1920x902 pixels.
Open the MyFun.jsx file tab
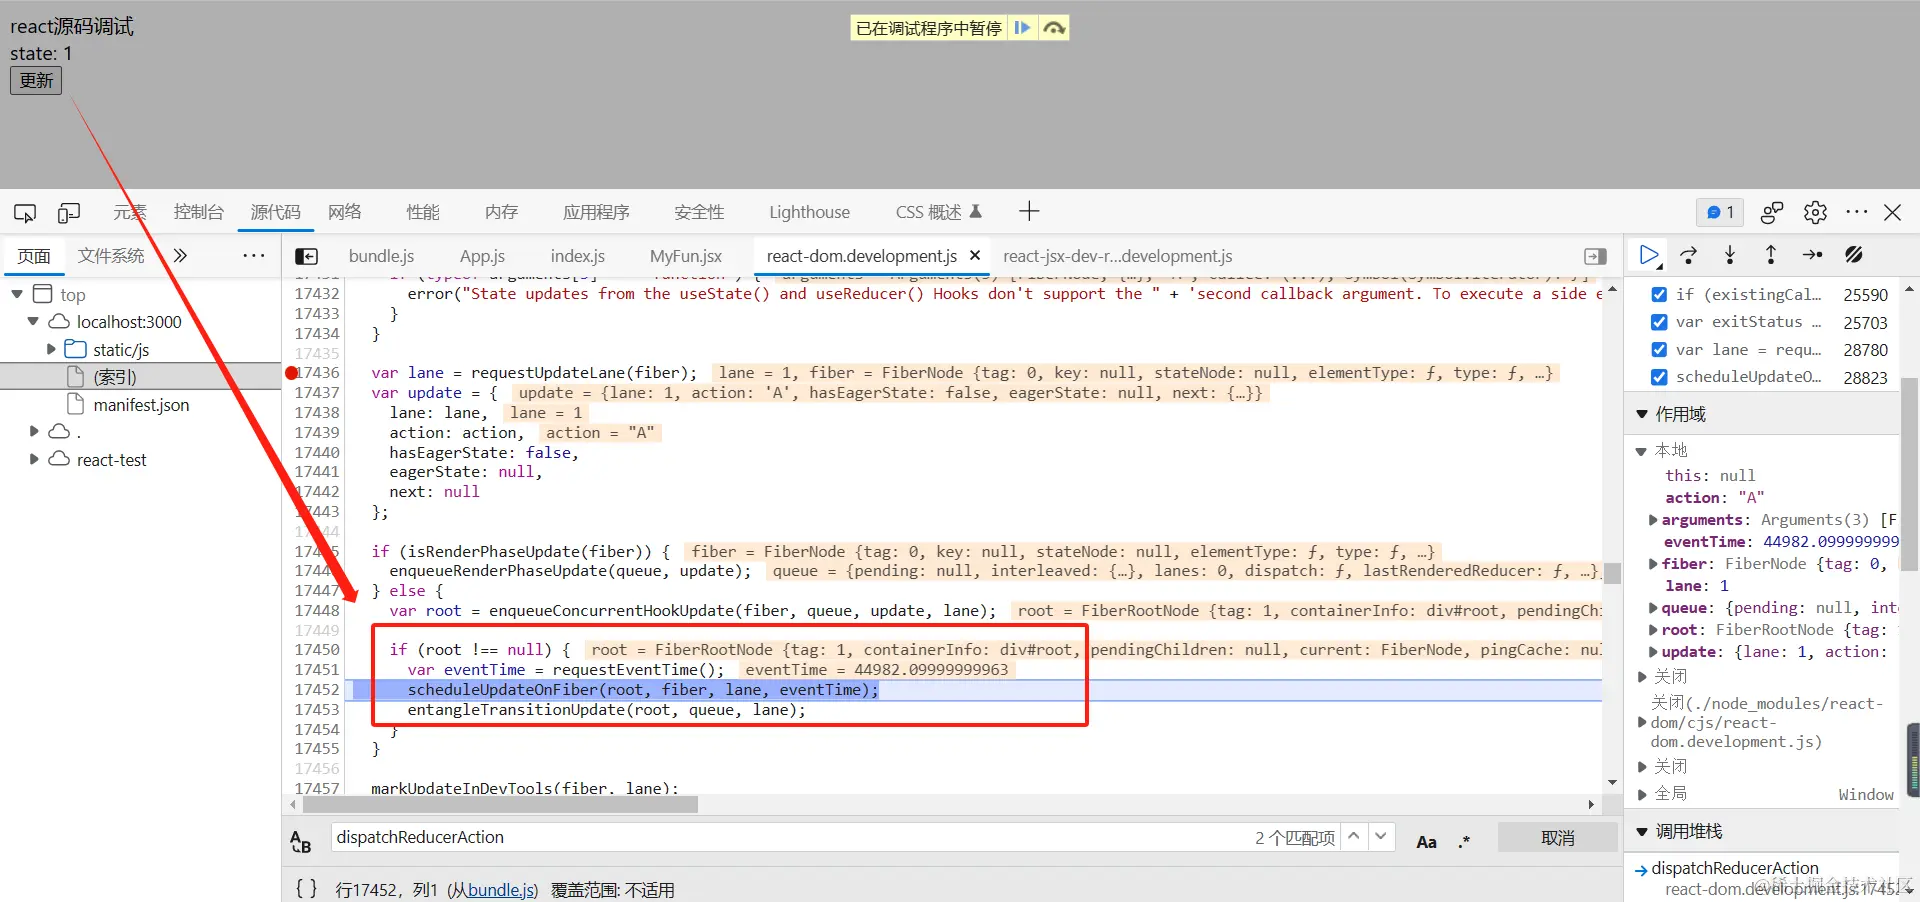[685, 256]
